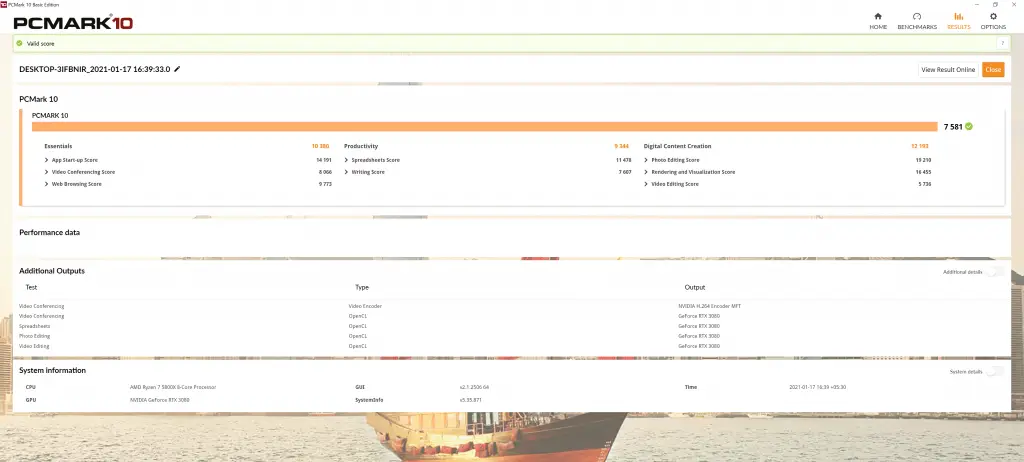Click the Rendering and Visualization value 16 455
This screenshot has height=462, width=1024.
pyautogui.click(x=923, y=172)
